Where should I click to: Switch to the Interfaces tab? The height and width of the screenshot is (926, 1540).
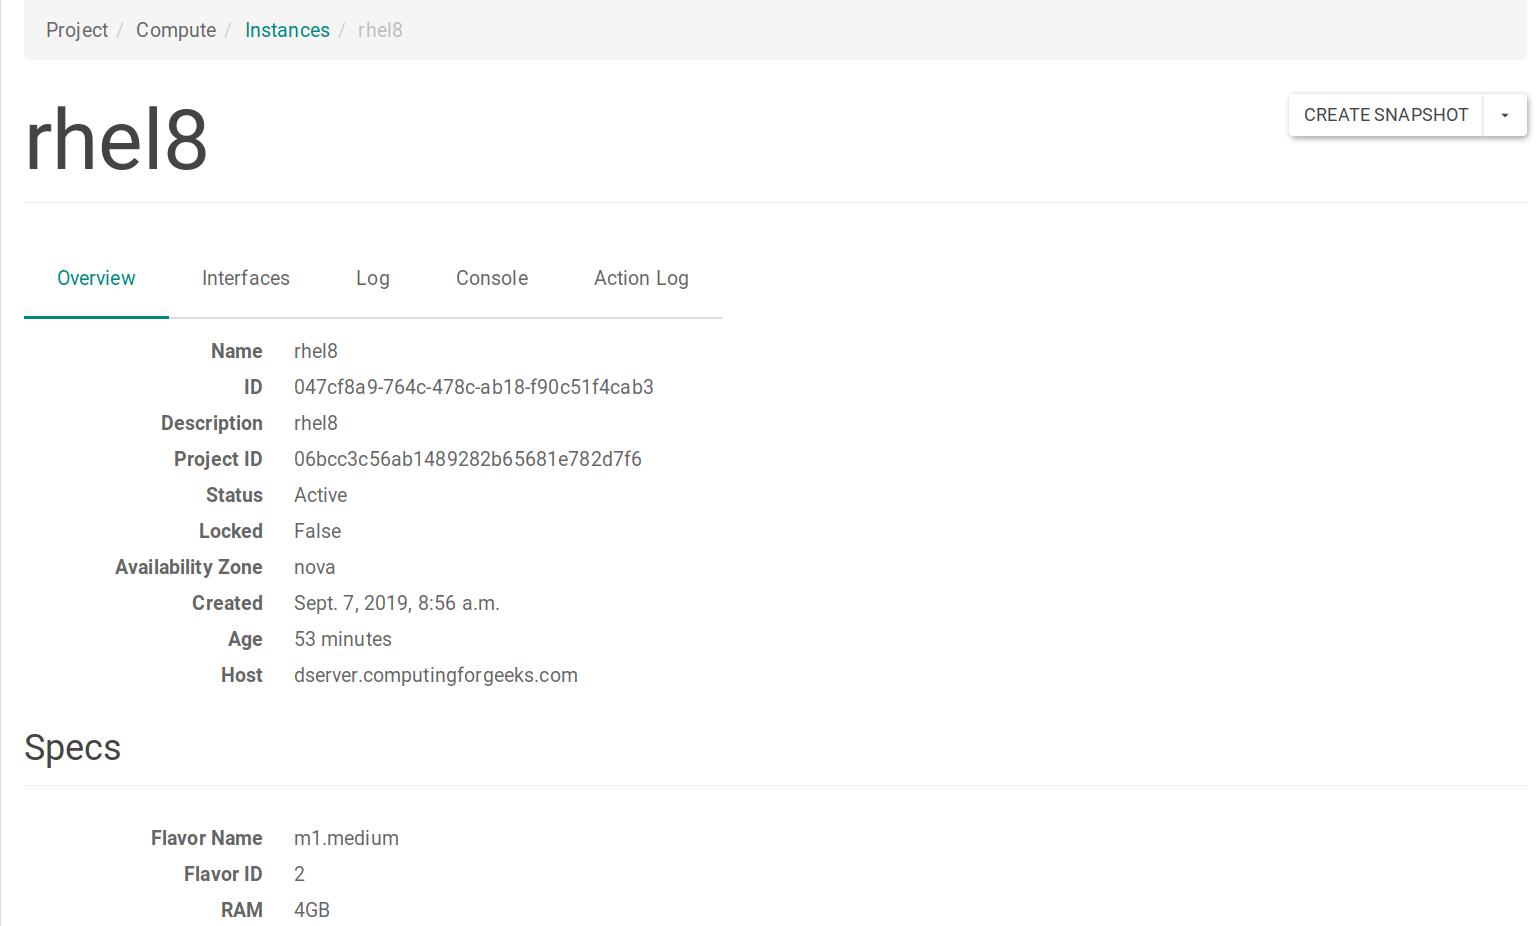[x=246, y=278]
